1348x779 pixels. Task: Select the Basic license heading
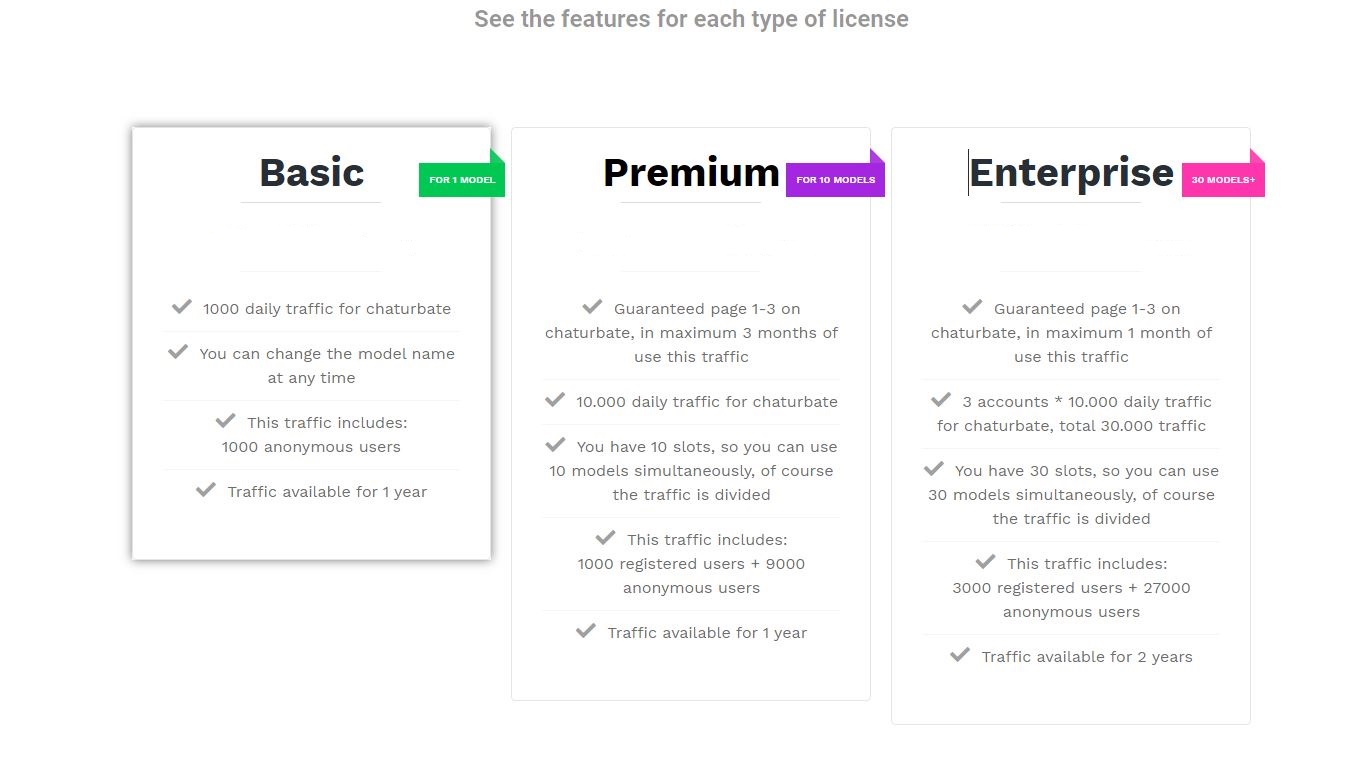coord(311,173)
